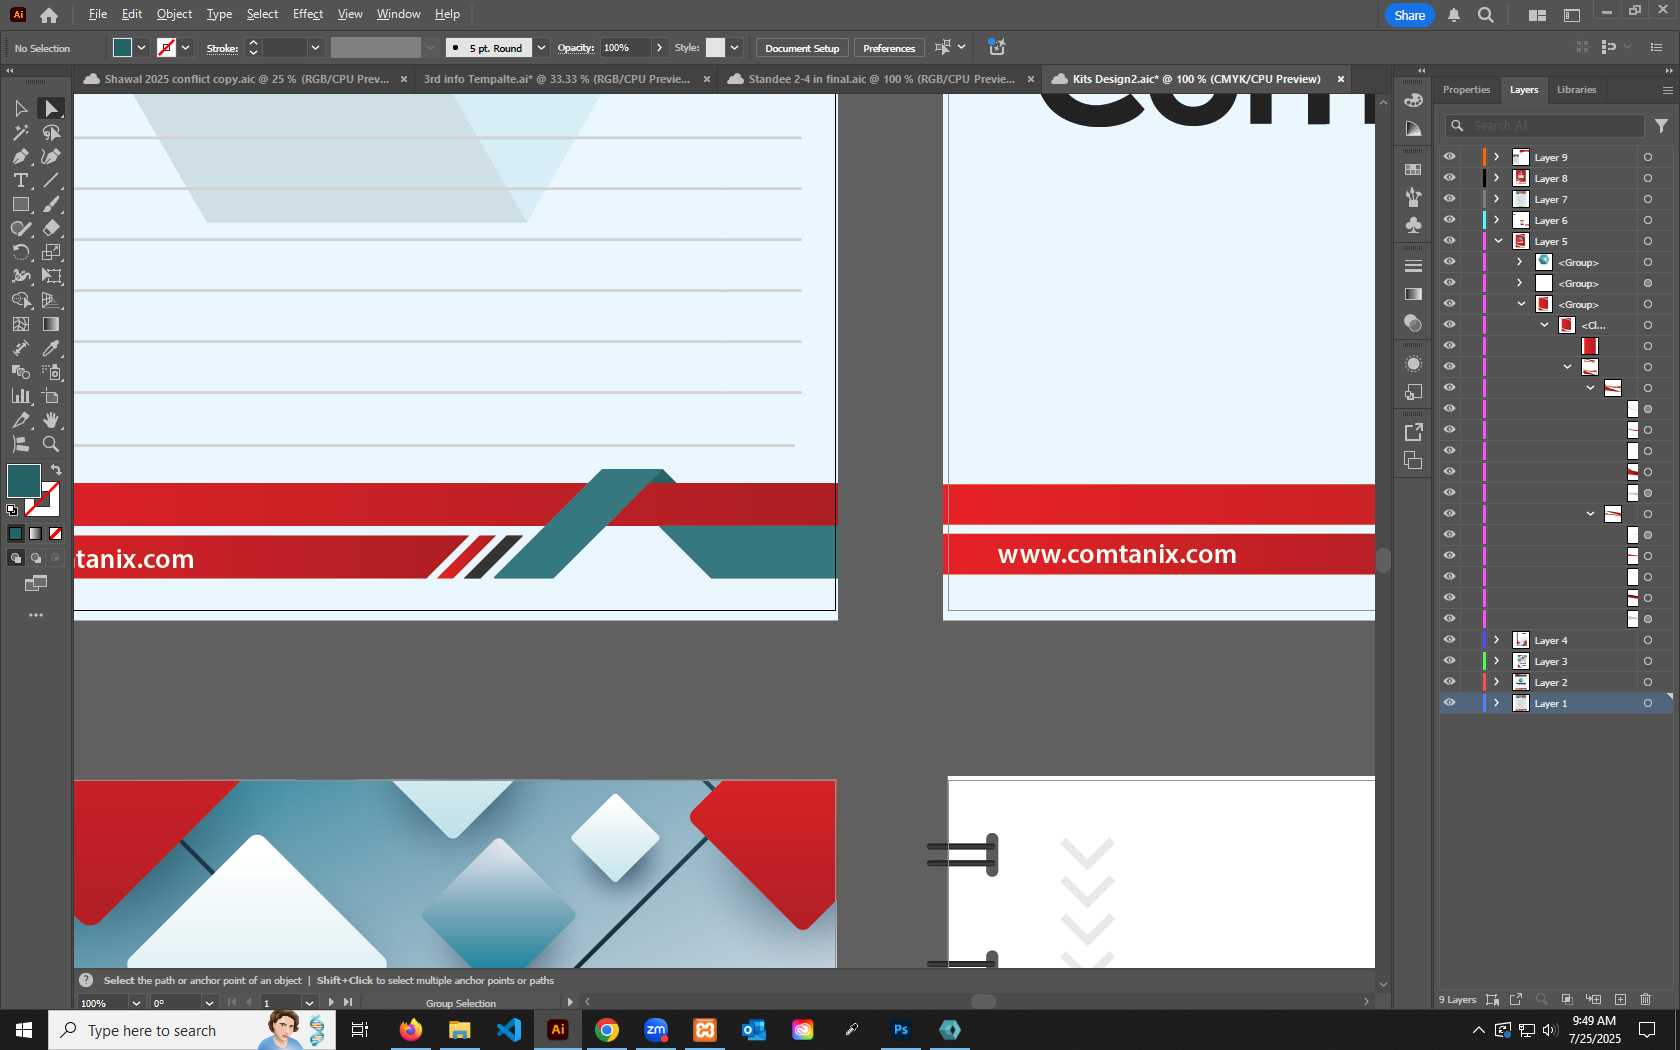1680x1050 pixels.
Task: Select the Eyedropper tool
Action: tap(51, 348)
